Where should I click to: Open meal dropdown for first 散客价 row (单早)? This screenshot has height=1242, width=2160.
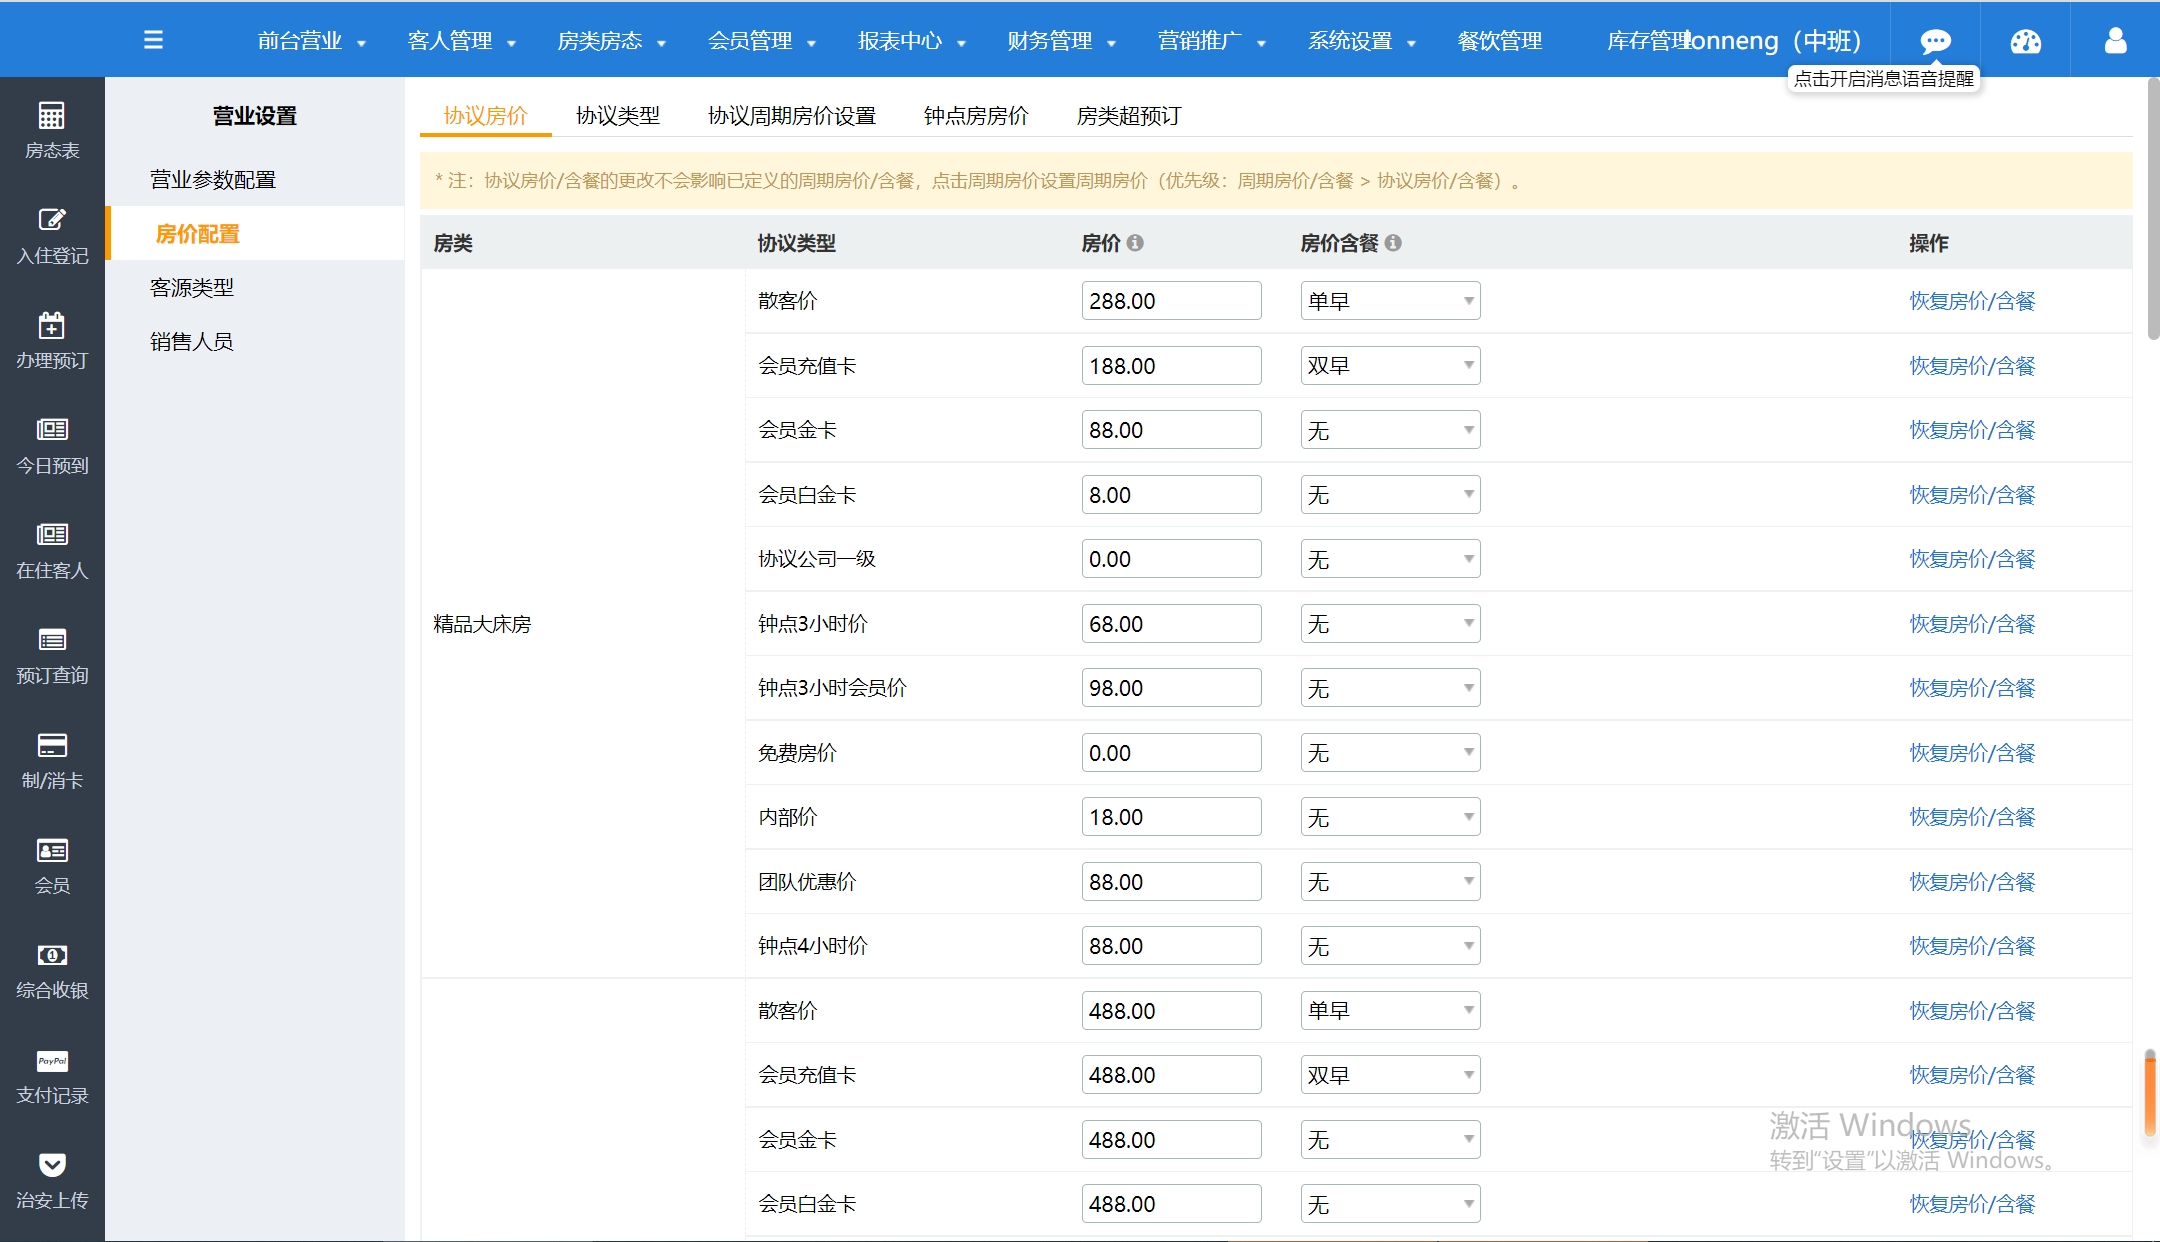1390,301
